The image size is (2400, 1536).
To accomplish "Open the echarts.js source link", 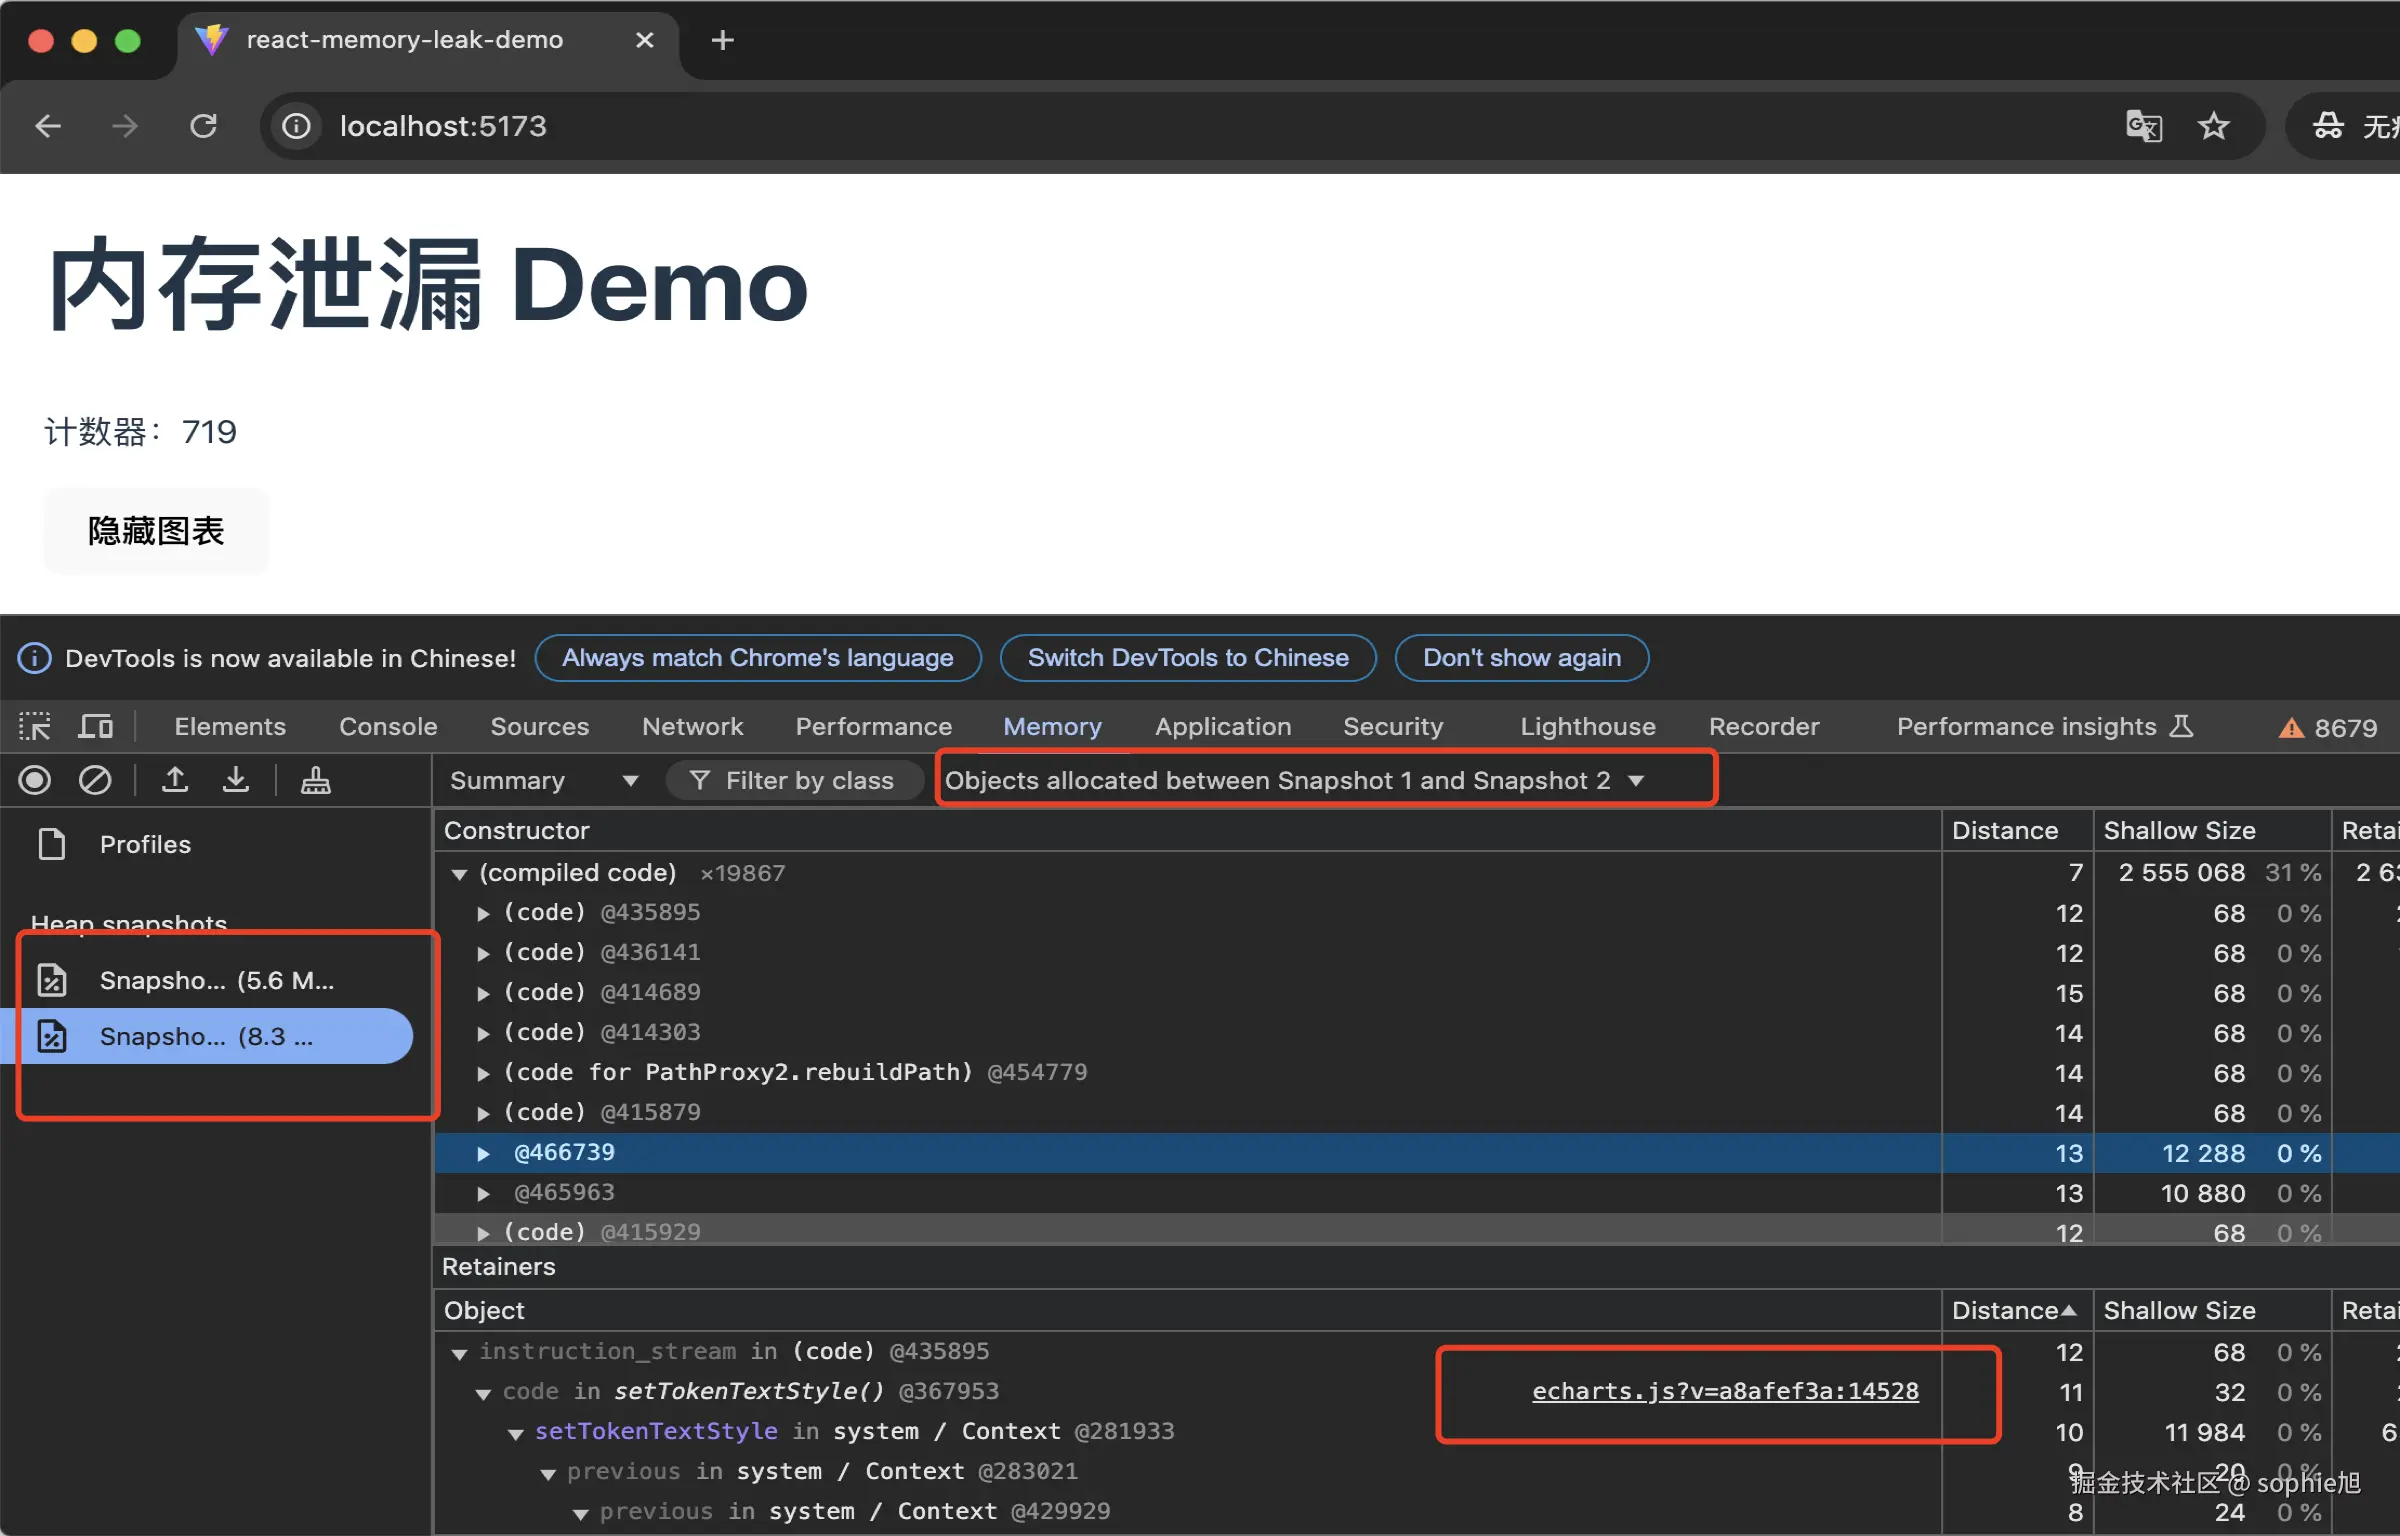I will 1725,1391.
